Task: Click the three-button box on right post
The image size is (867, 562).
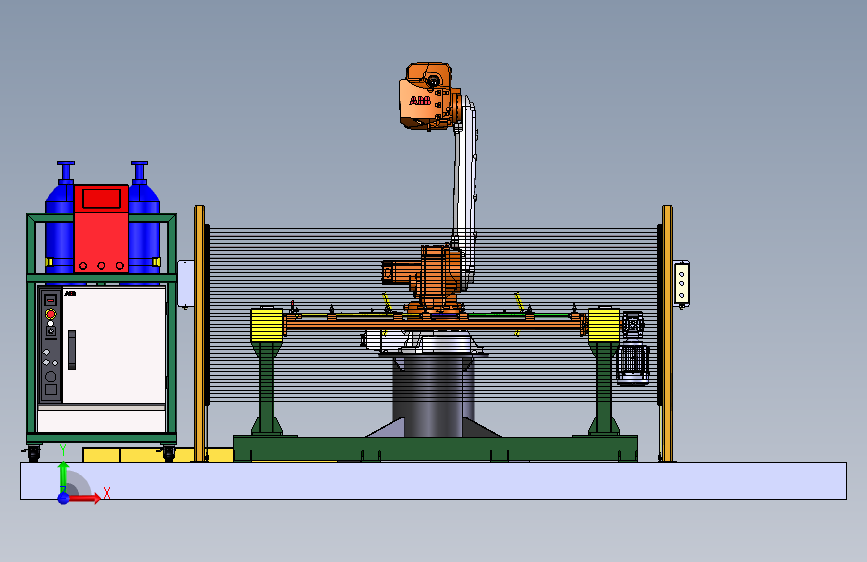Action: pyautogui.click(x=682, y=284)
